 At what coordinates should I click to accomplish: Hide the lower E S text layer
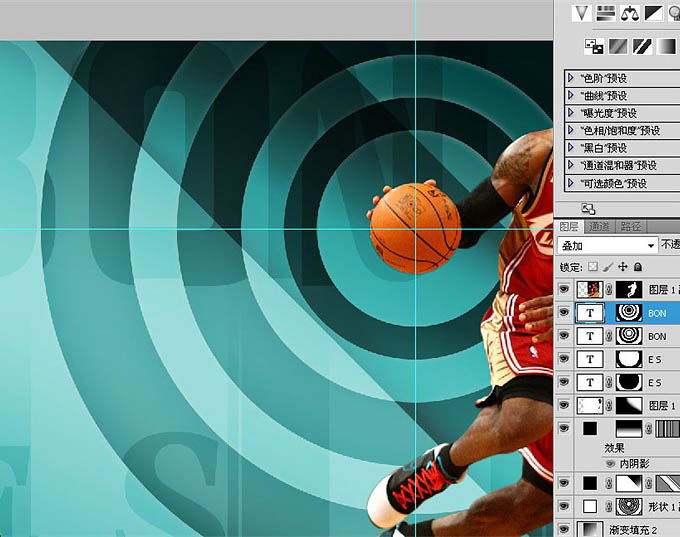564,382
